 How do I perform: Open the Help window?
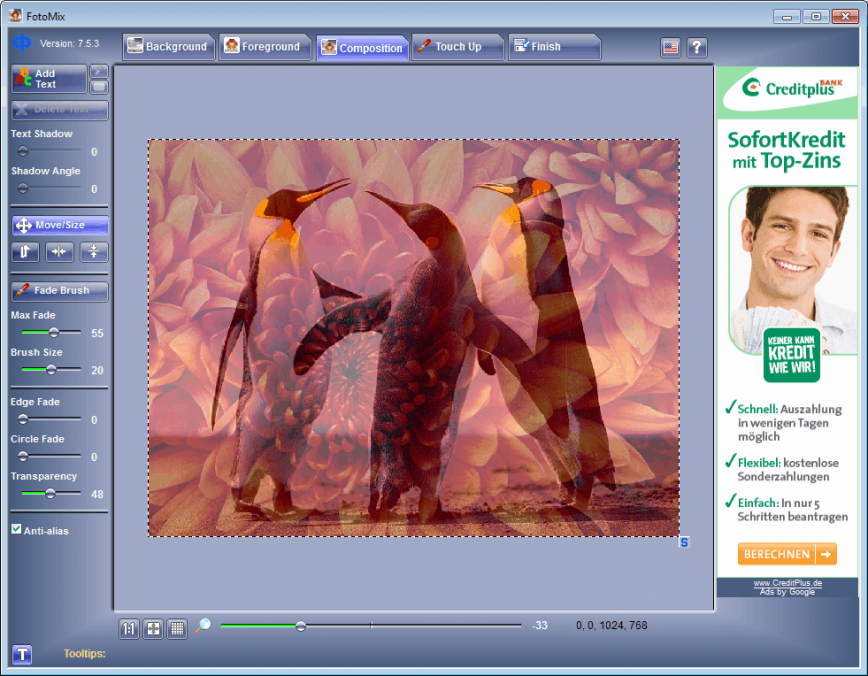[696, 47]
